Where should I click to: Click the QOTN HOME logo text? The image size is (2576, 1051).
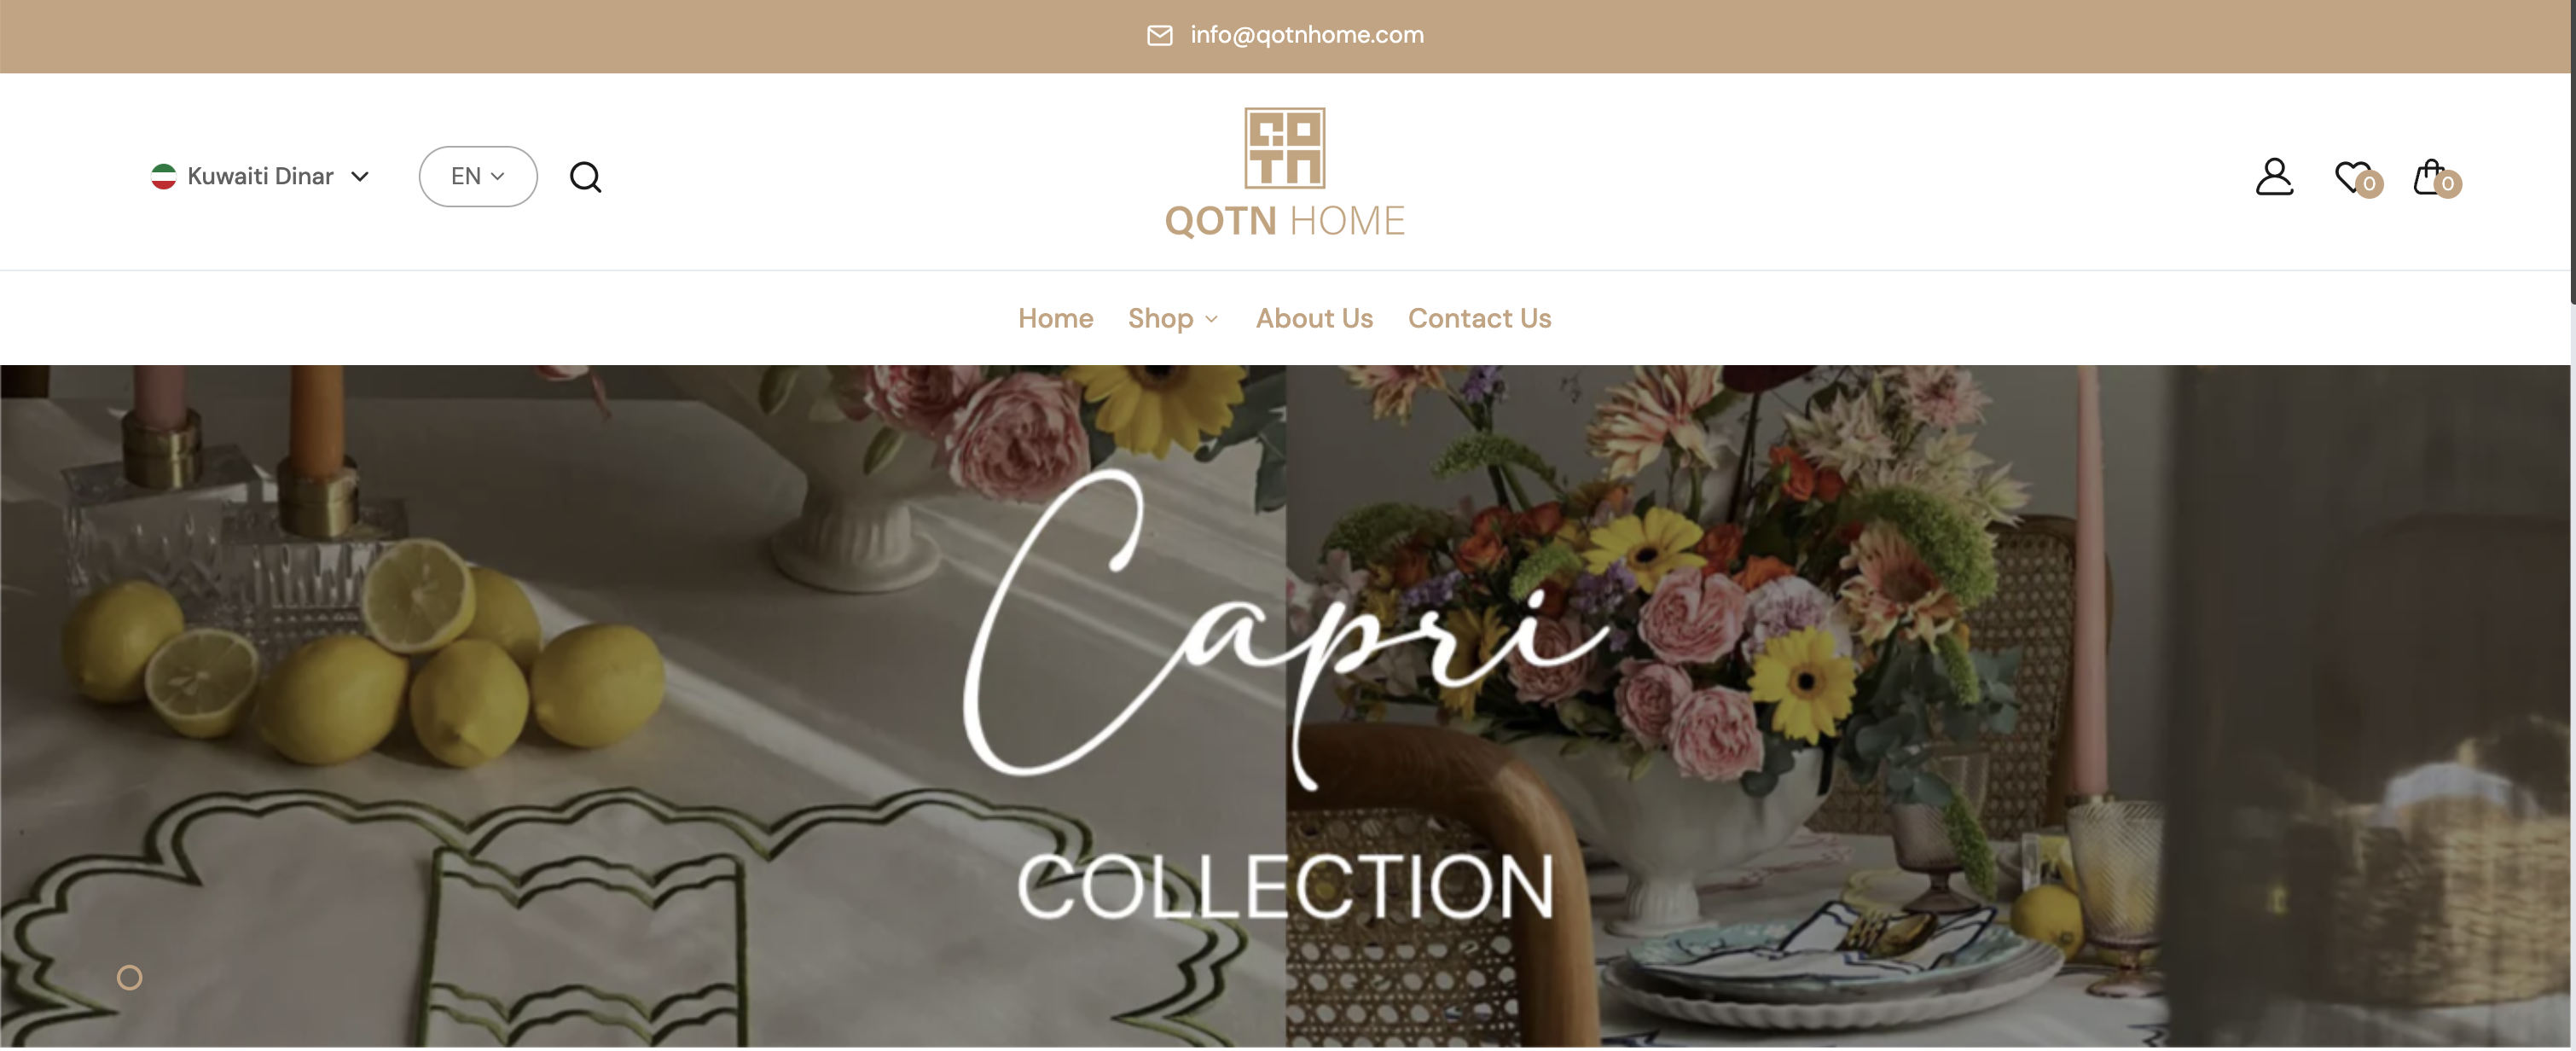click(1284, 221)
